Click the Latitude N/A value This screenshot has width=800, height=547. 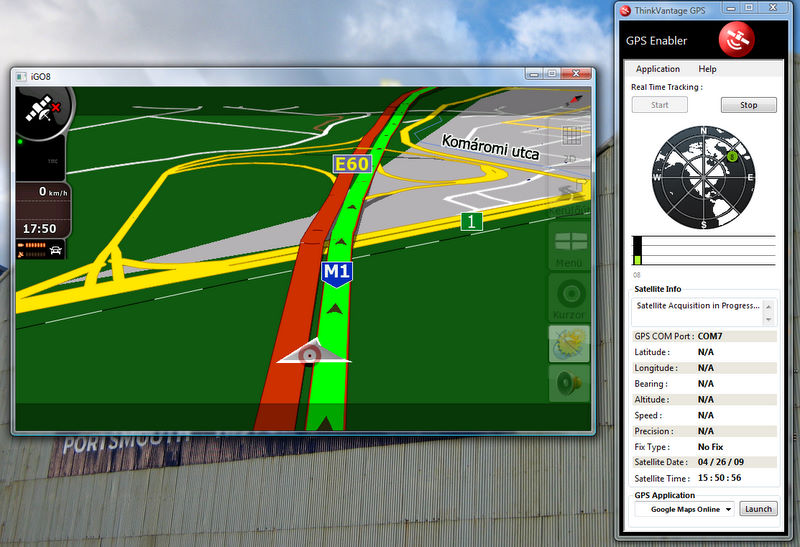coord(706,352)
